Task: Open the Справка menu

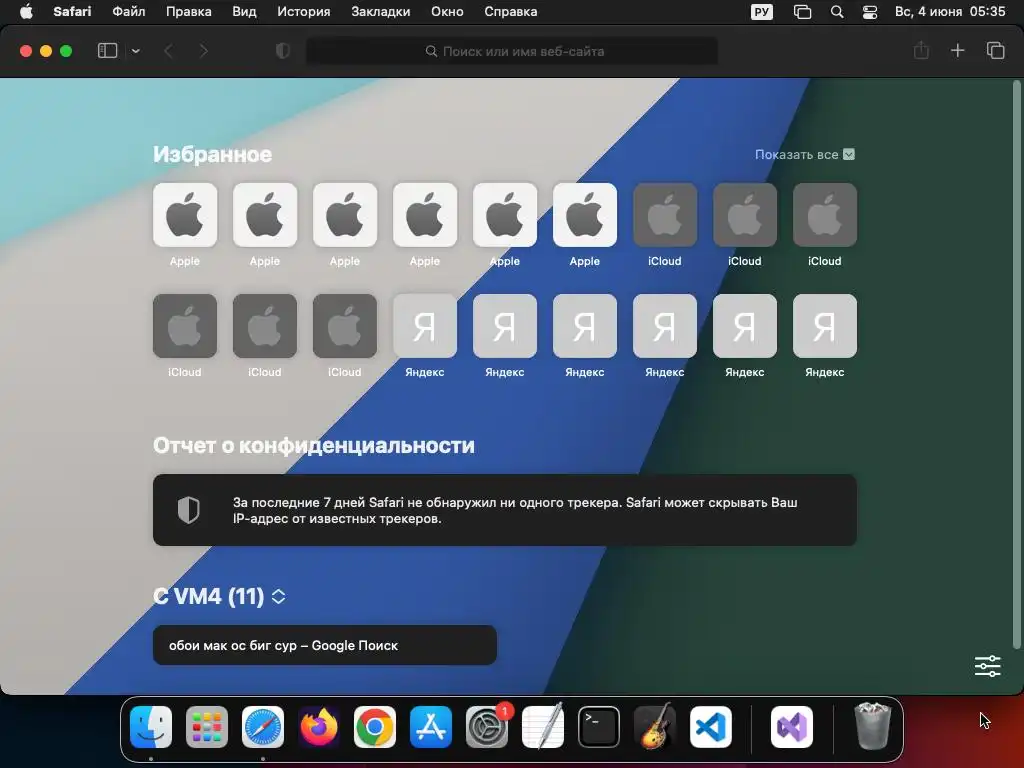Action: coord(511,12)
